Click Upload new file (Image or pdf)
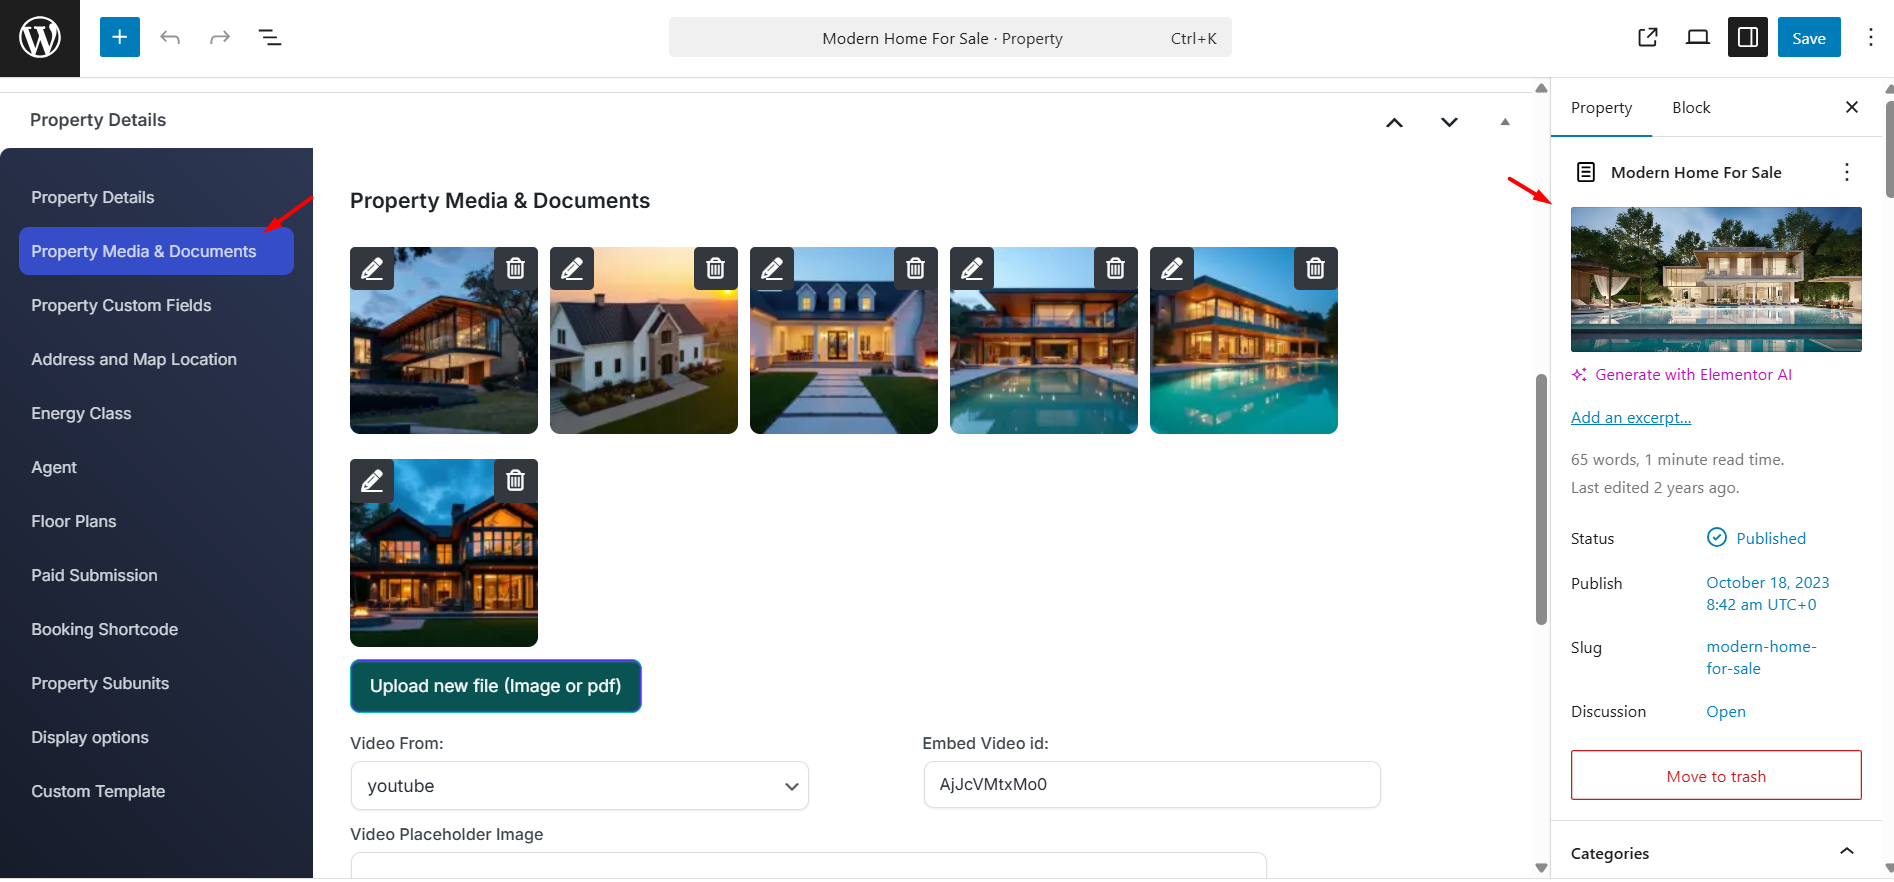The width and height of the screenshot is (1894, 882). tap(496, 686)
